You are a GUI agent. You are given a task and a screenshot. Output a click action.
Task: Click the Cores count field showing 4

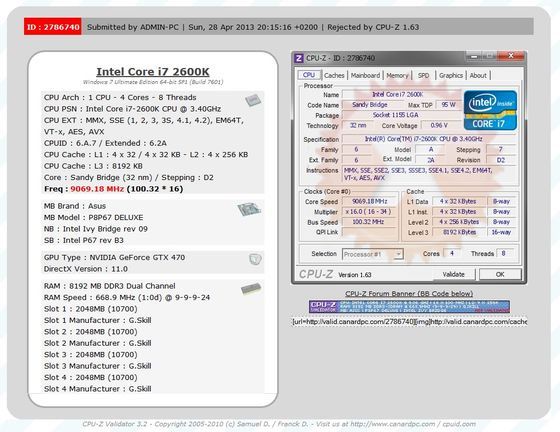tap(452, 253)
